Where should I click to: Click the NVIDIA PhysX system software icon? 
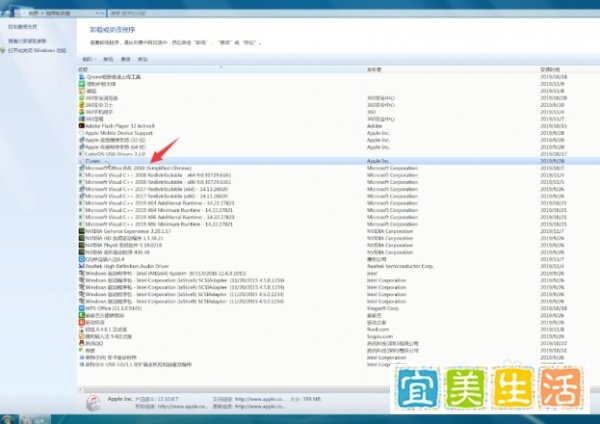coord(82,245)
